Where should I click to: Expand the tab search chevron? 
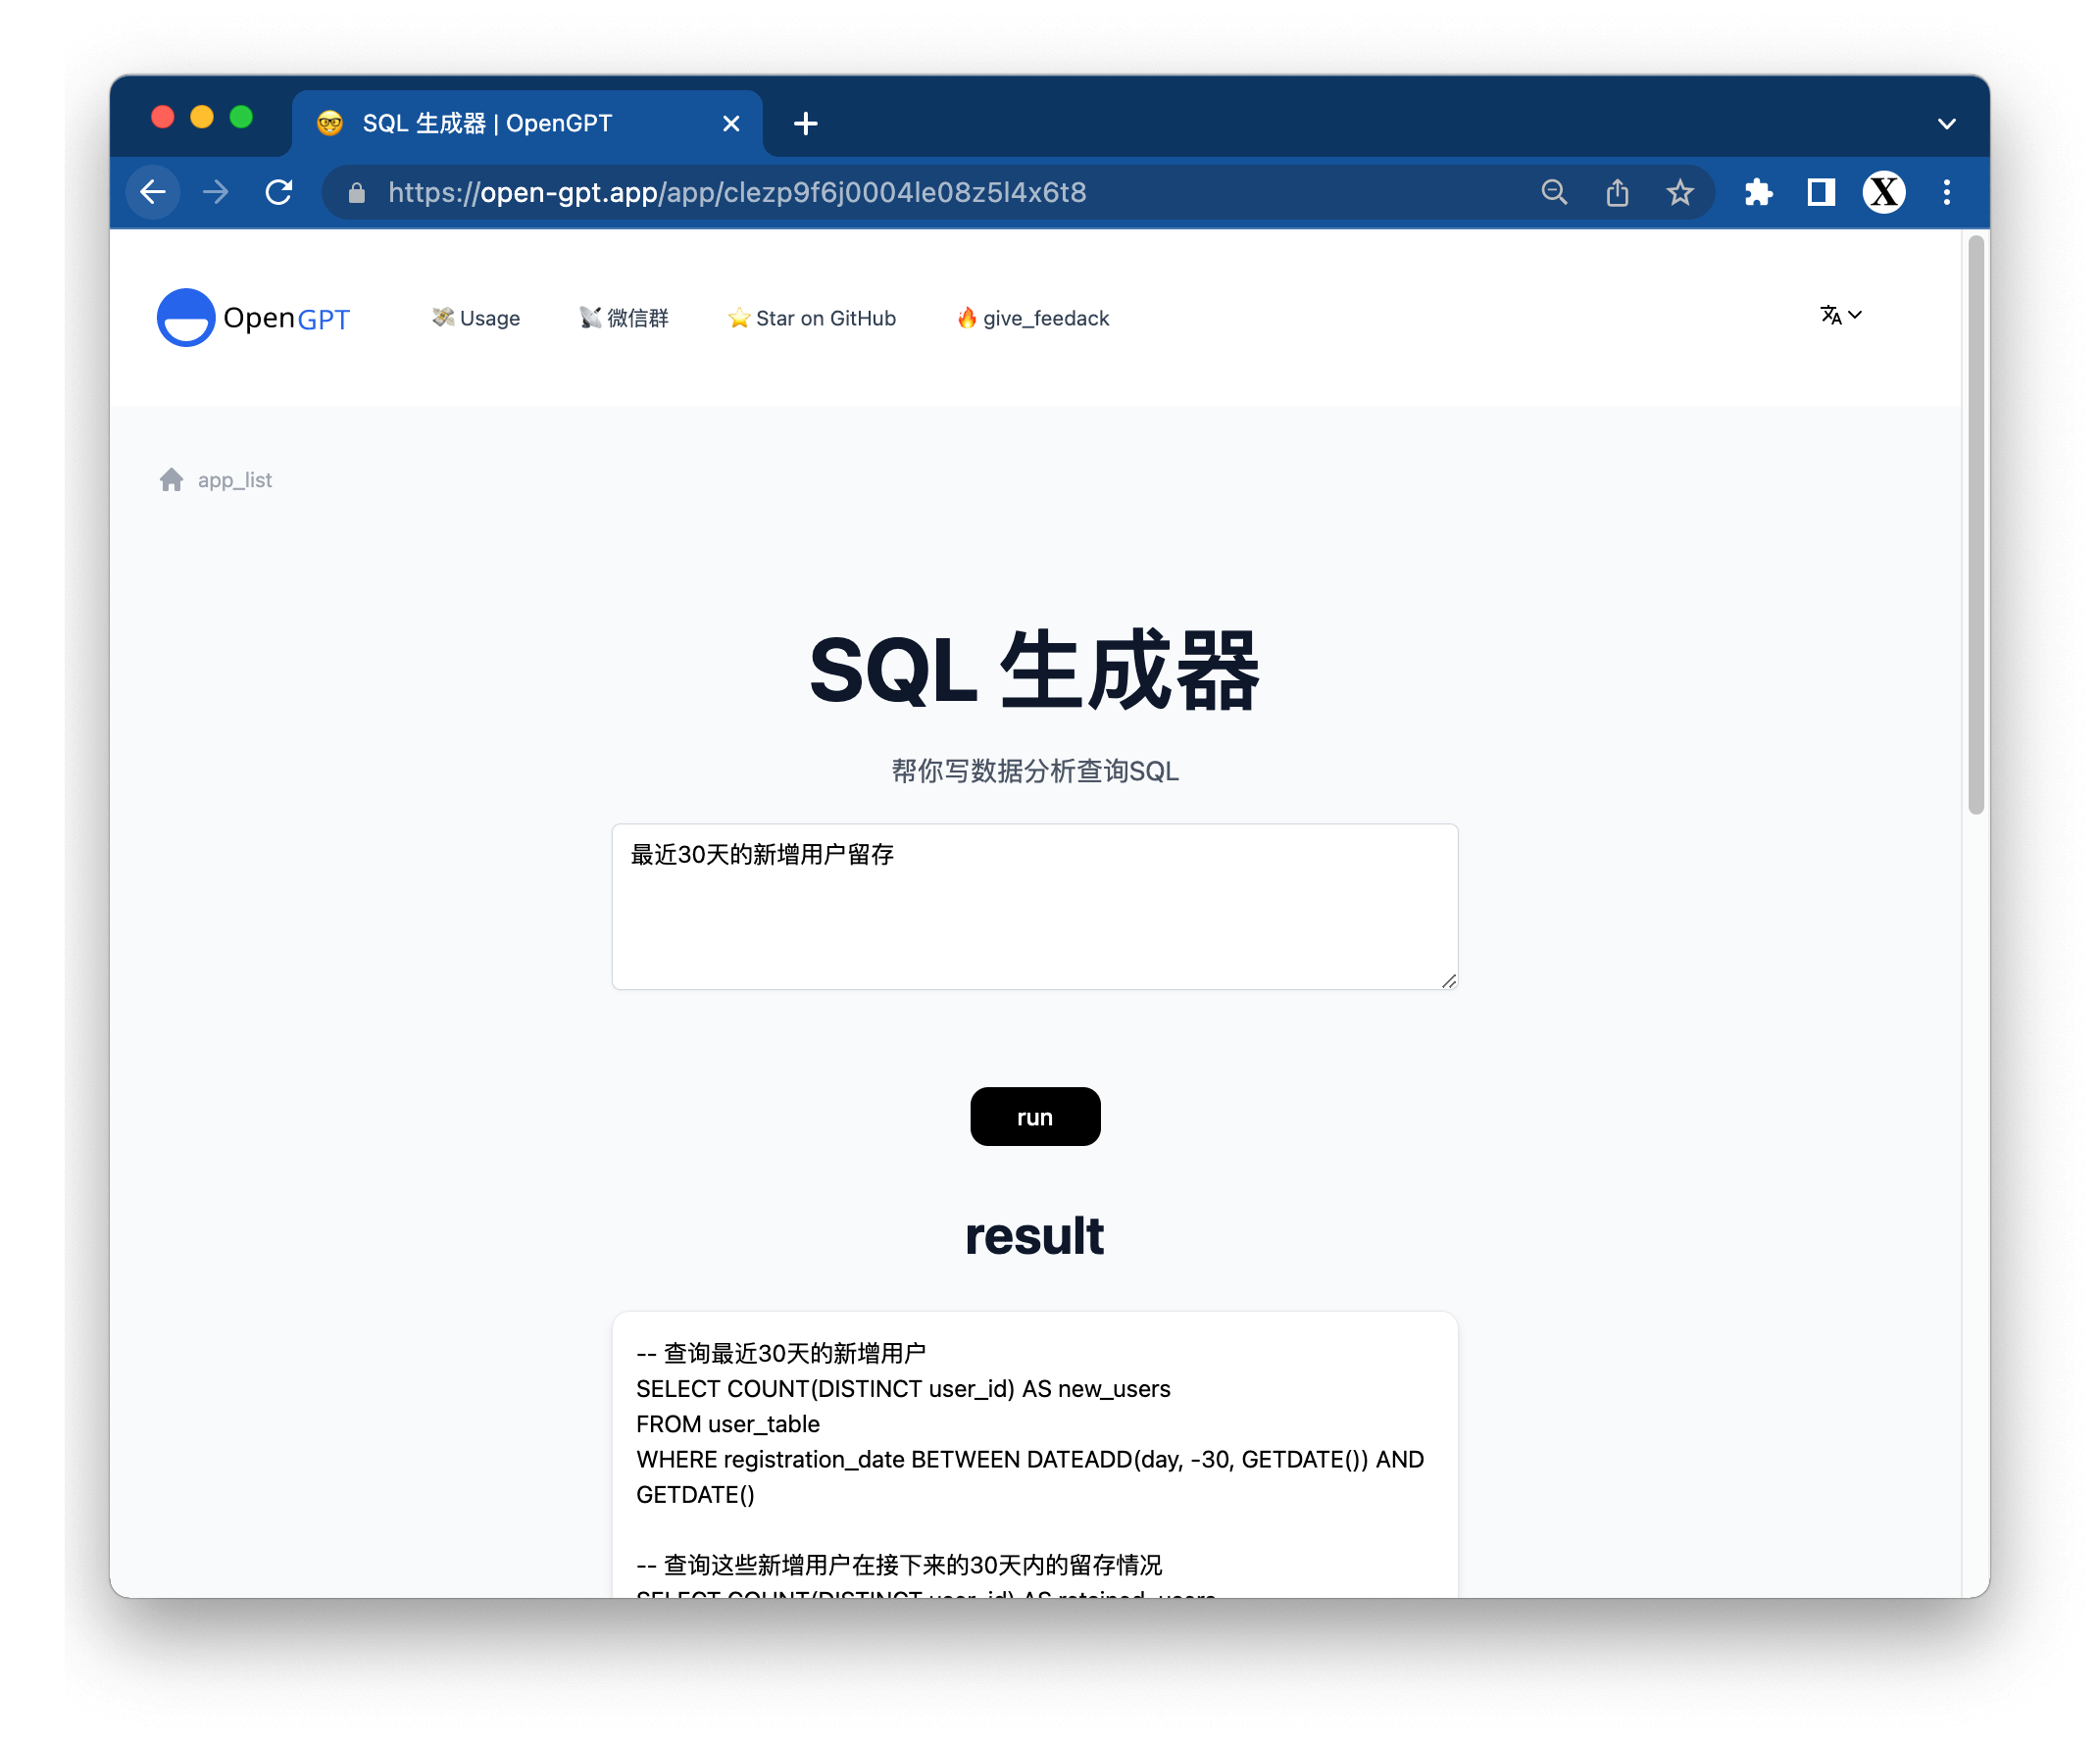1946,124
